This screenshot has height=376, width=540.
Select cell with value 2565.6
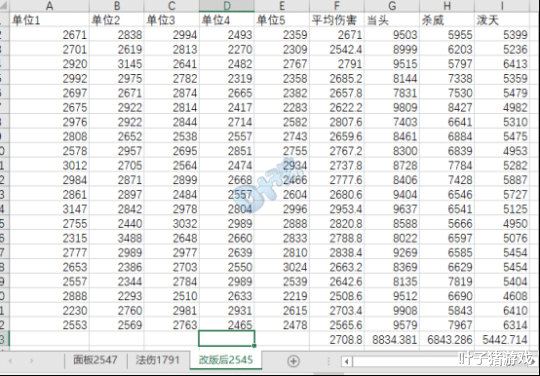[x=337, y=325]
